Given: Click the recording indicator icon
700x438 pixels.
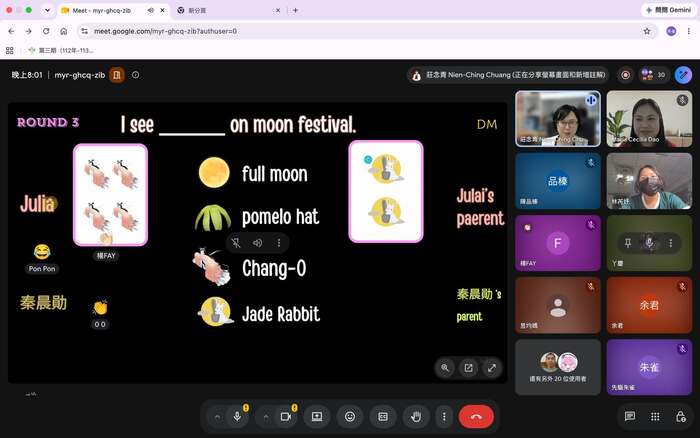Looking at the screenshot, I should coord(625,75).
